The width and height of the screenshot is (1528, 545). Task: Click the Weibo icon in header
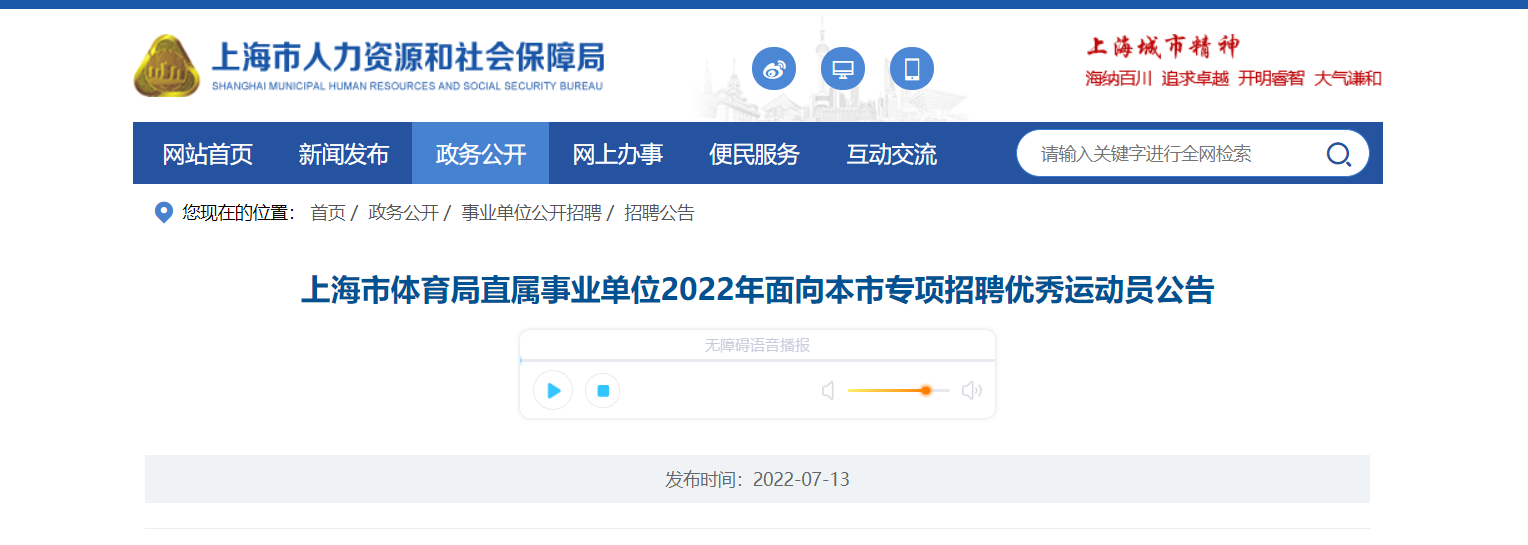click(774, 69)
